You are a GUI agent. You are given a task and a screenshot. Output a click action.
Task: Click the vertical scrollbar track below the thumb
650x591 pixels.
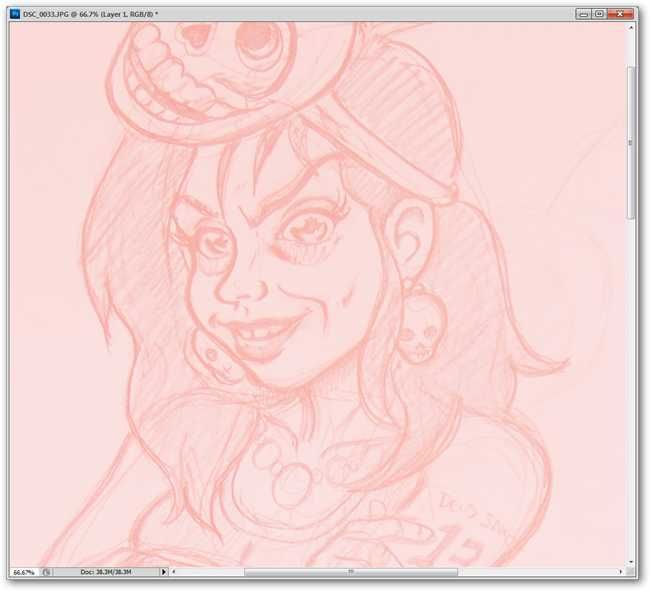click(x=631, y=388)
